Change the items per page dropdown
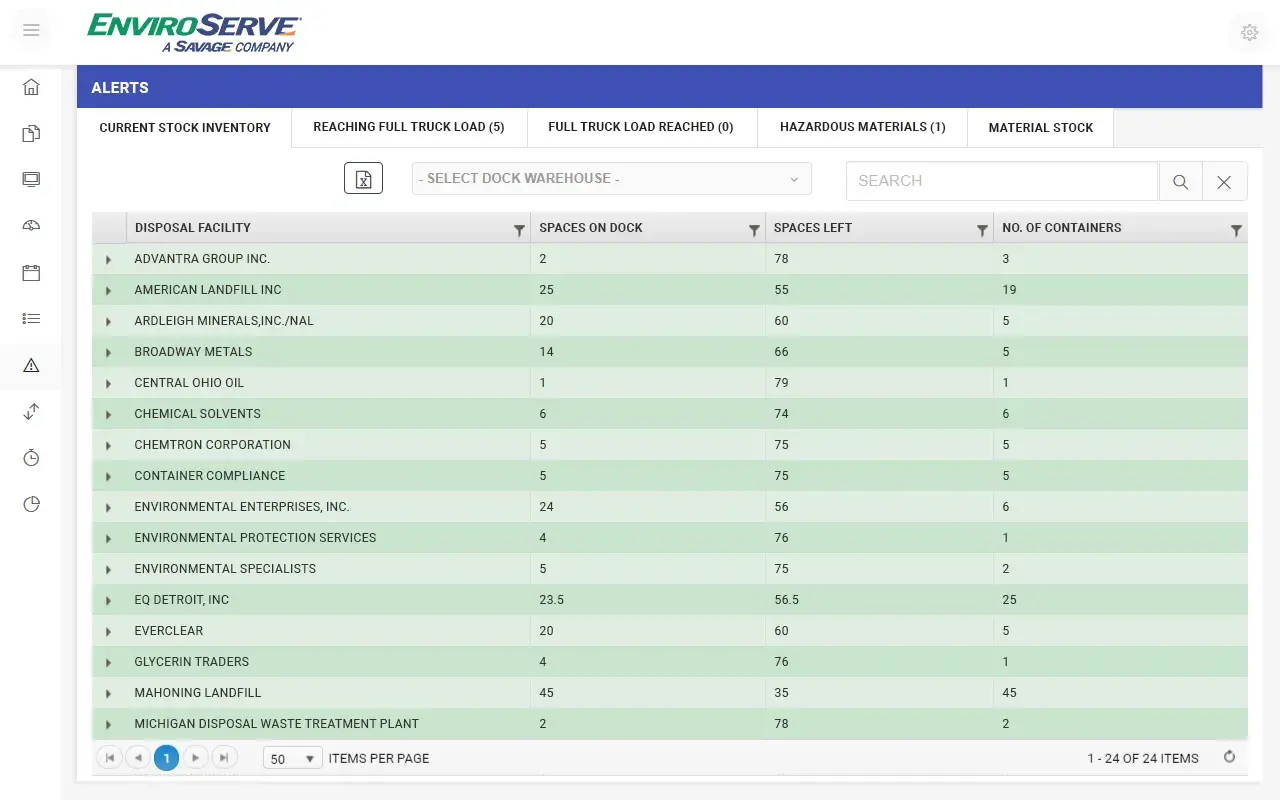This screenshot has height=800, width=1280. click(x=292, y=758)
